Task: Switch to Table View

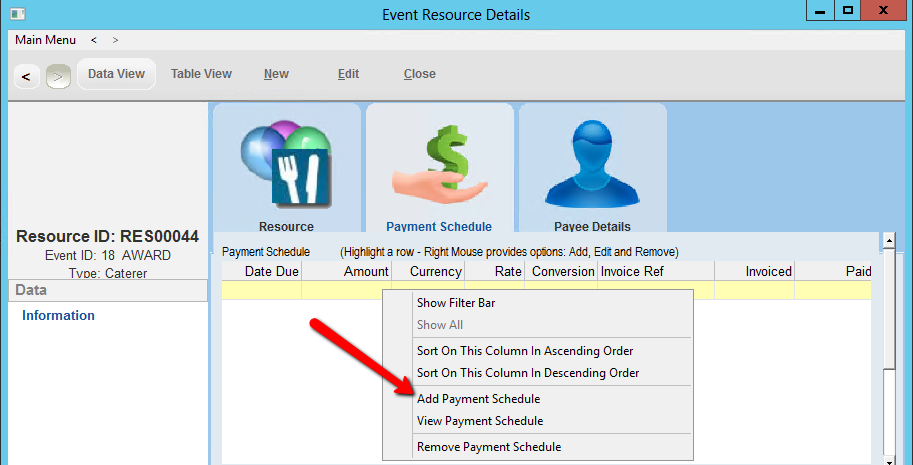Action: pyautogui.click(x=201, y=74)
